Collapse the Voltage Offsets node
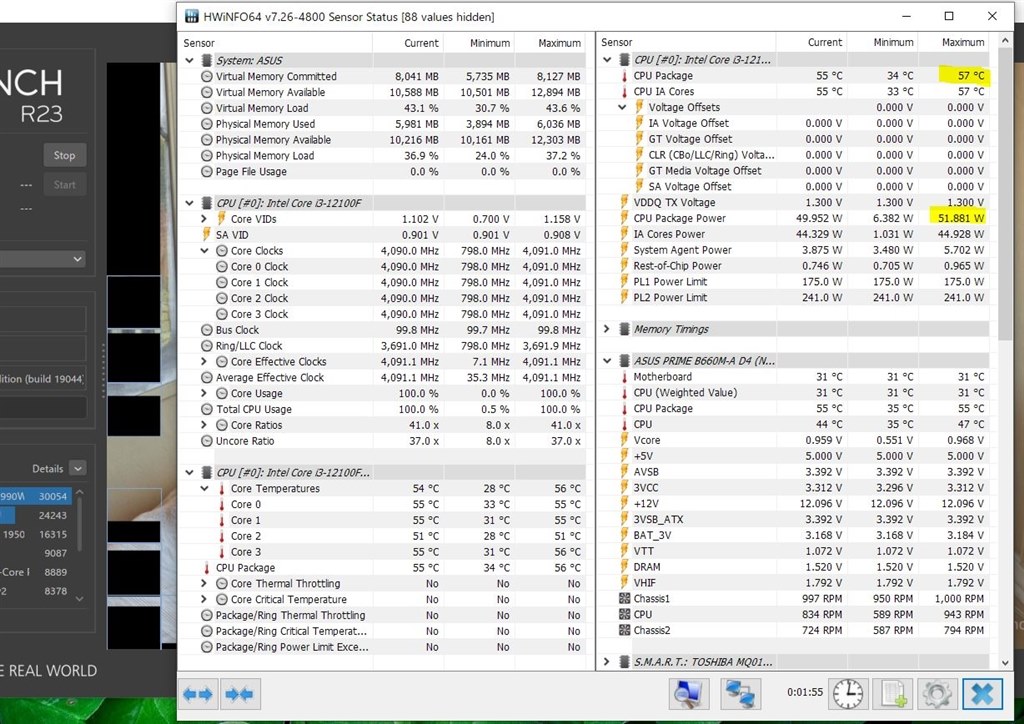This screenshot has height=724, width=1024. [x=622, y=108]
